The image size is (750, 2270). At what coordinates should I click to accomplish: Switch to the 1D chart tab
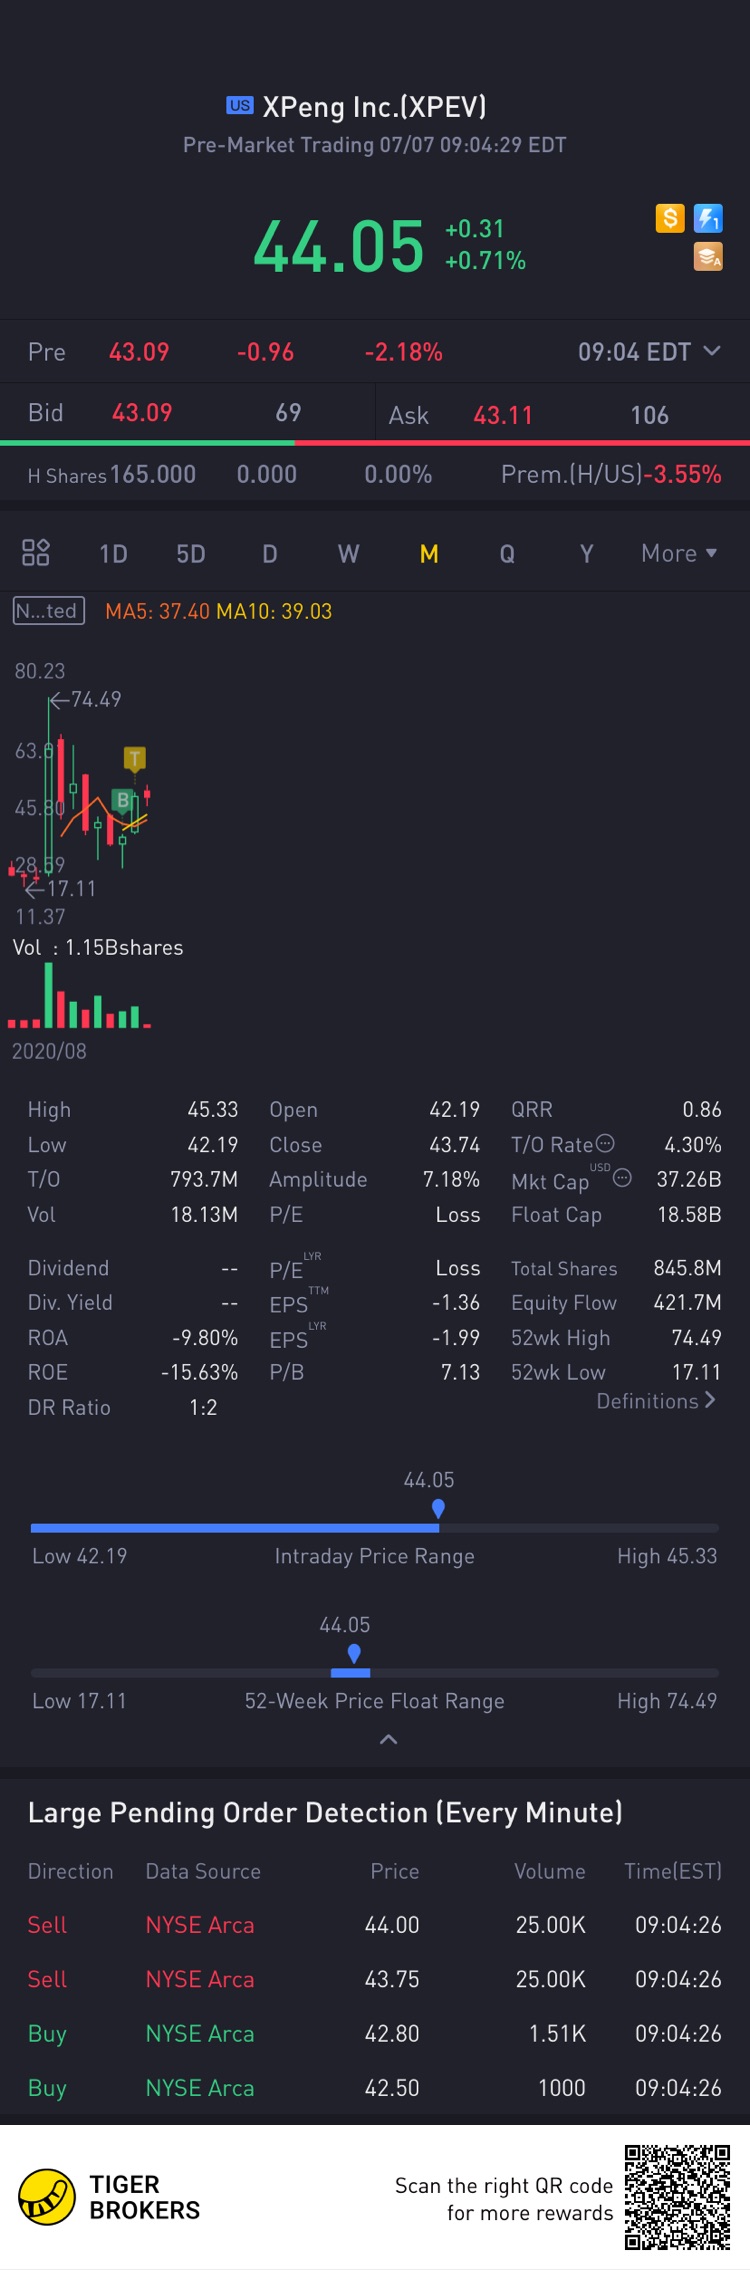113,554
